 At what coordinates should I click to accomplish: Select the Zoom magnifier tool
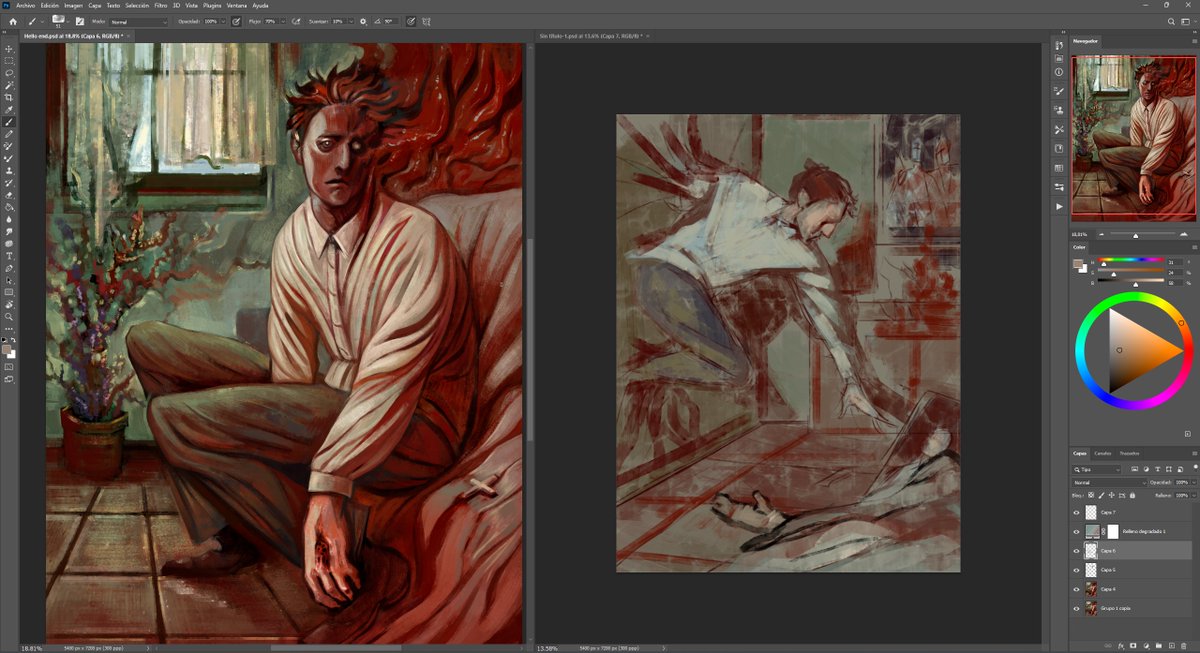pos(9,316)
